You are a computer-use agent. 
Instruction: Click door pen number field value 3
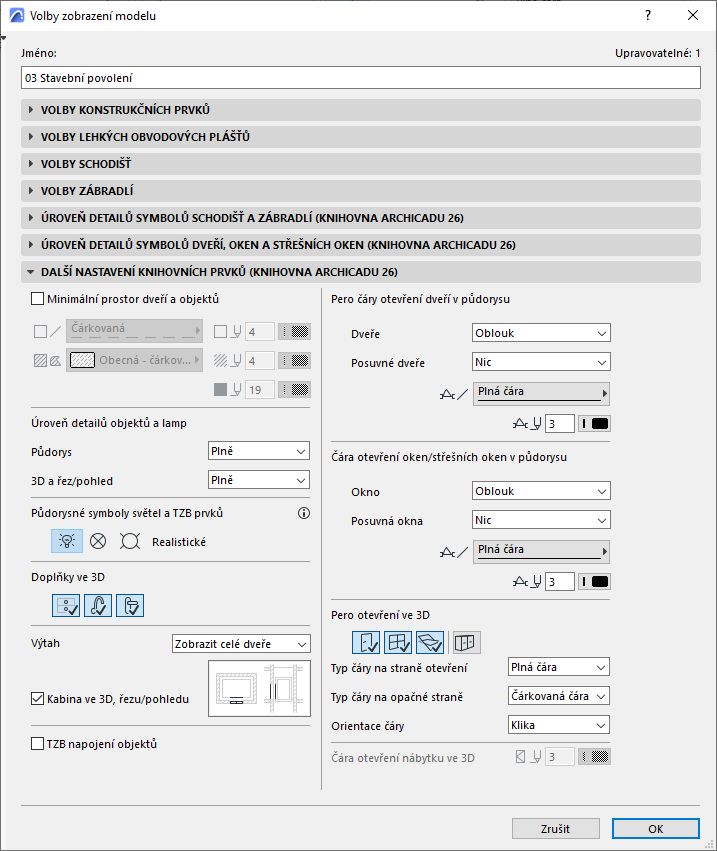pos(560,423)
